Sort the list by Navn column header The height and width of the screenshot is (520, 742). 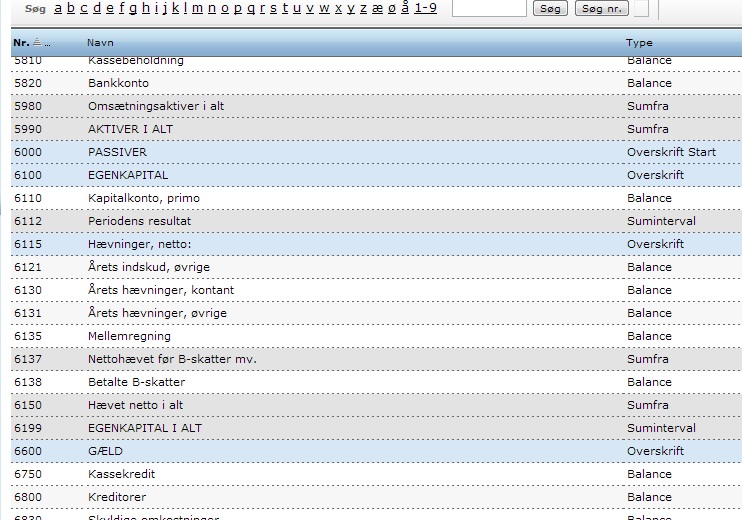tap(100, 43)
